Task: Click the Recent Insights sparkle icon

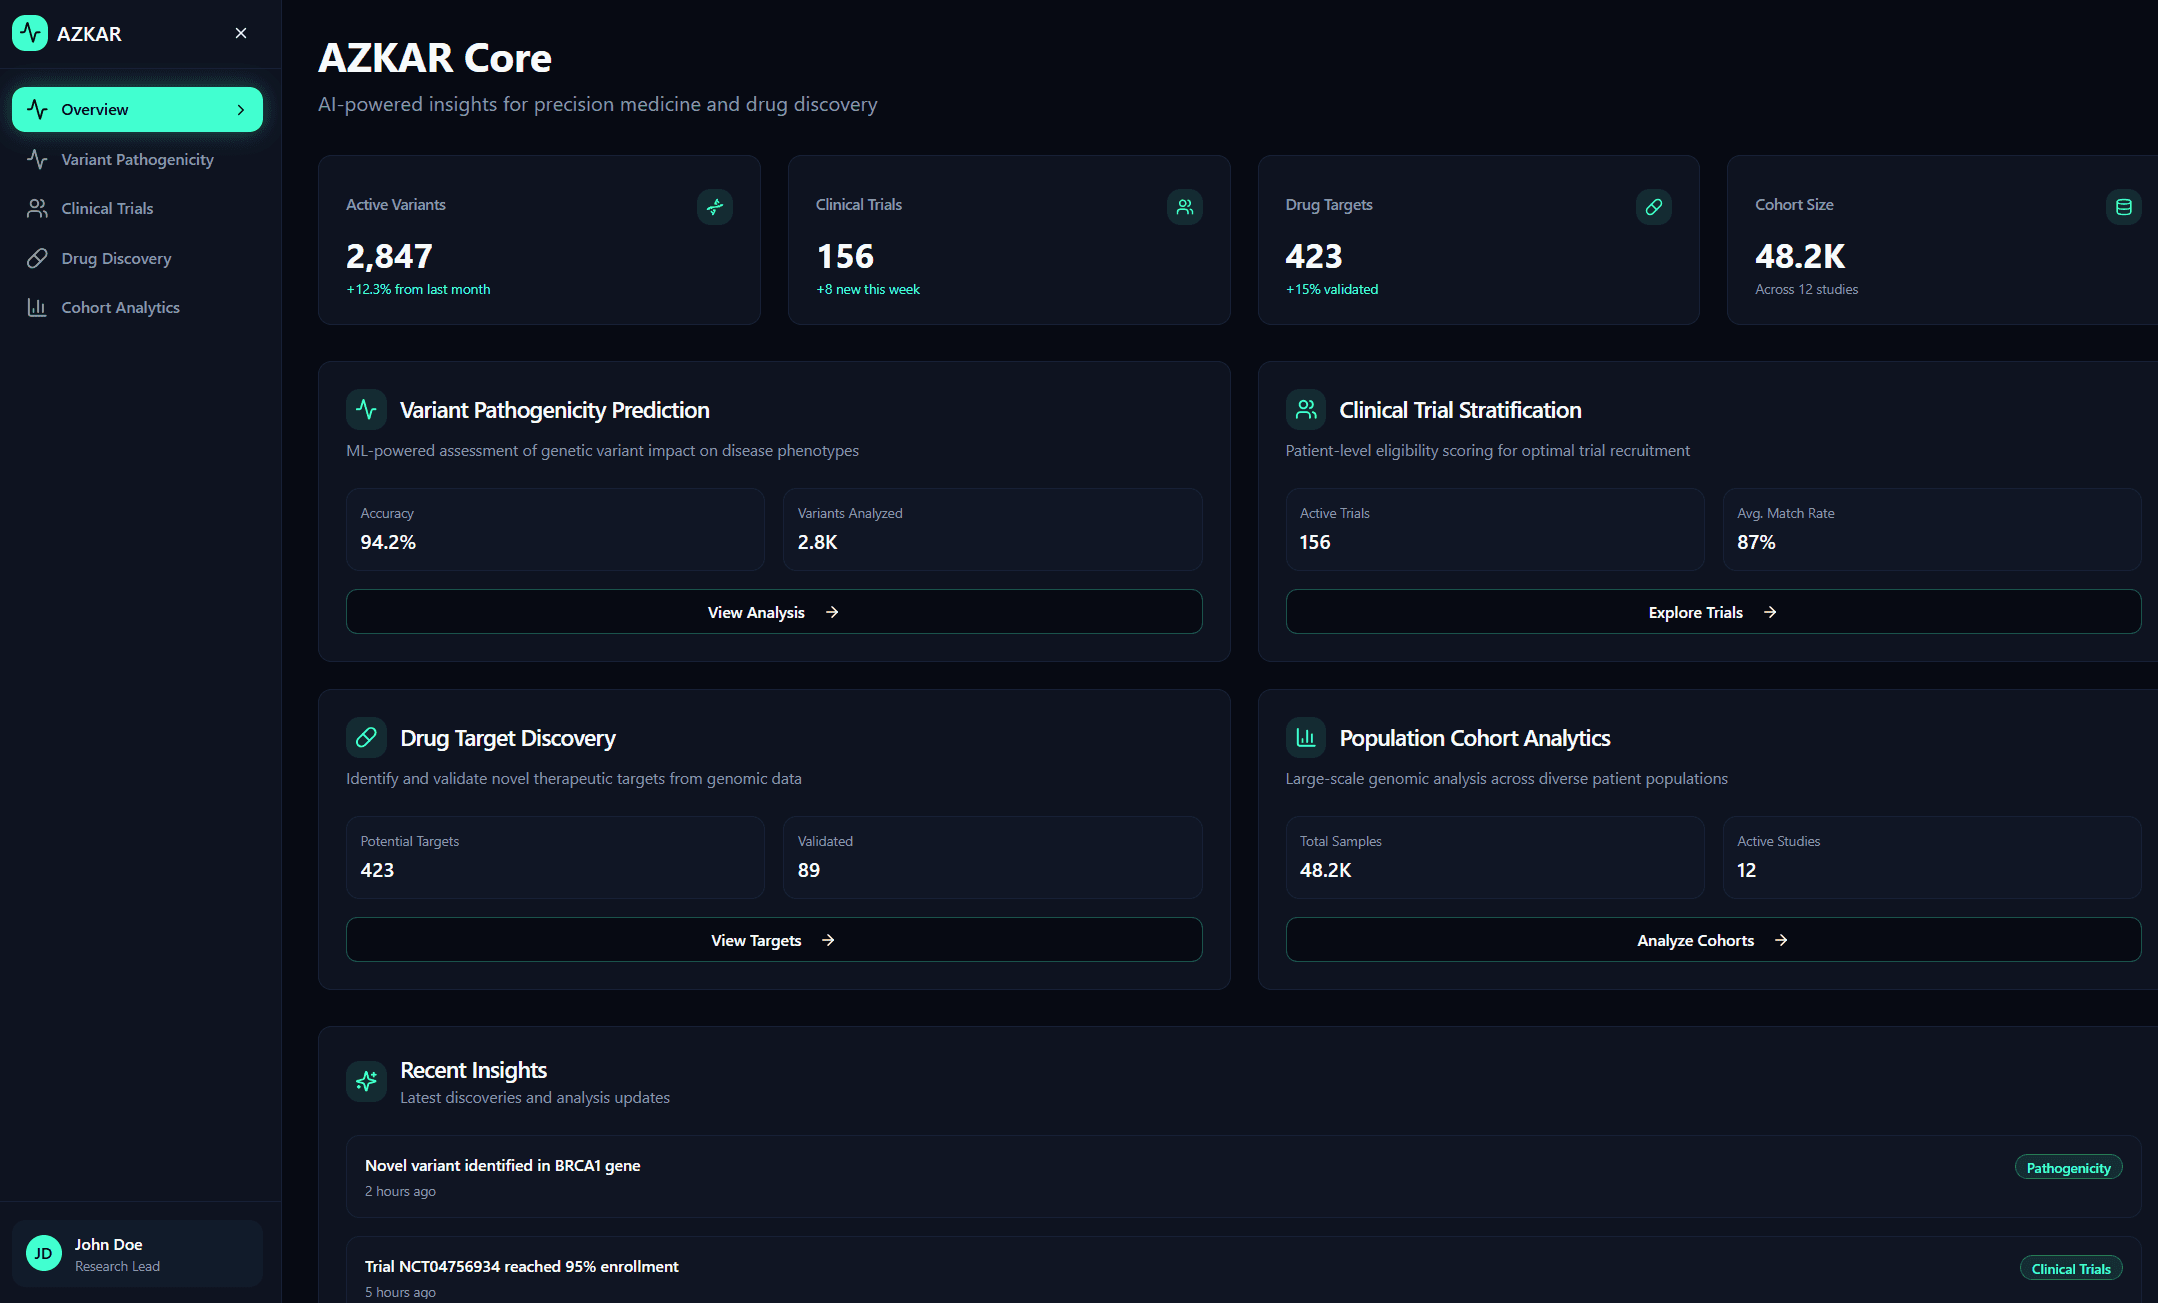Action: tap(366, 1081)
